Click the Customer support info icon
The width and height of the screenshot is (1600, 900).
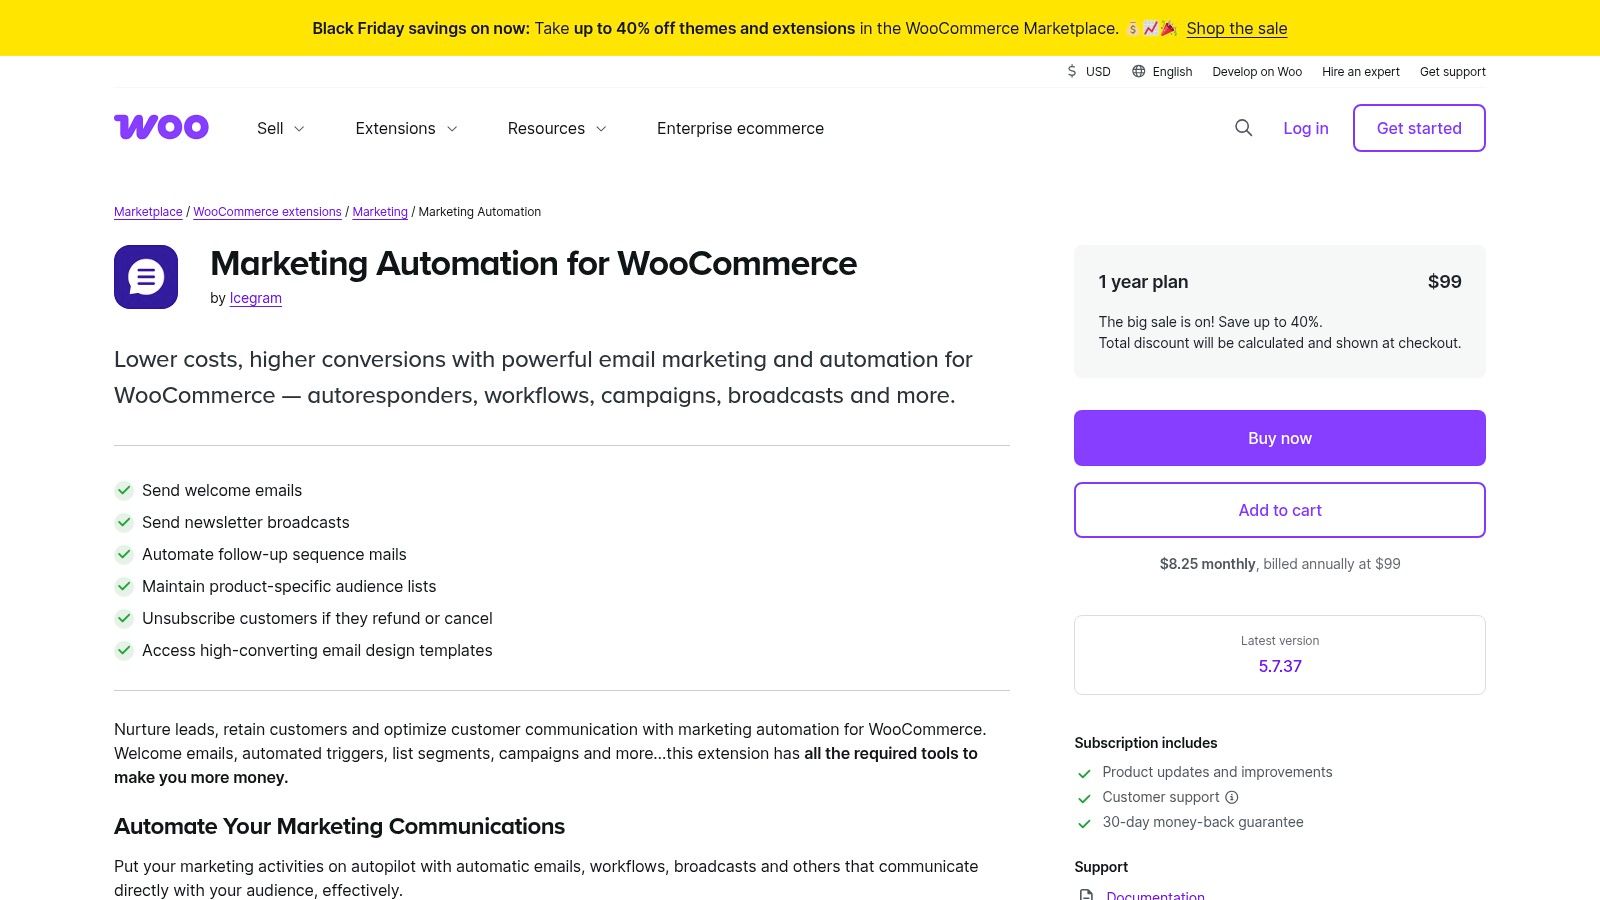tap(1232, 797)
